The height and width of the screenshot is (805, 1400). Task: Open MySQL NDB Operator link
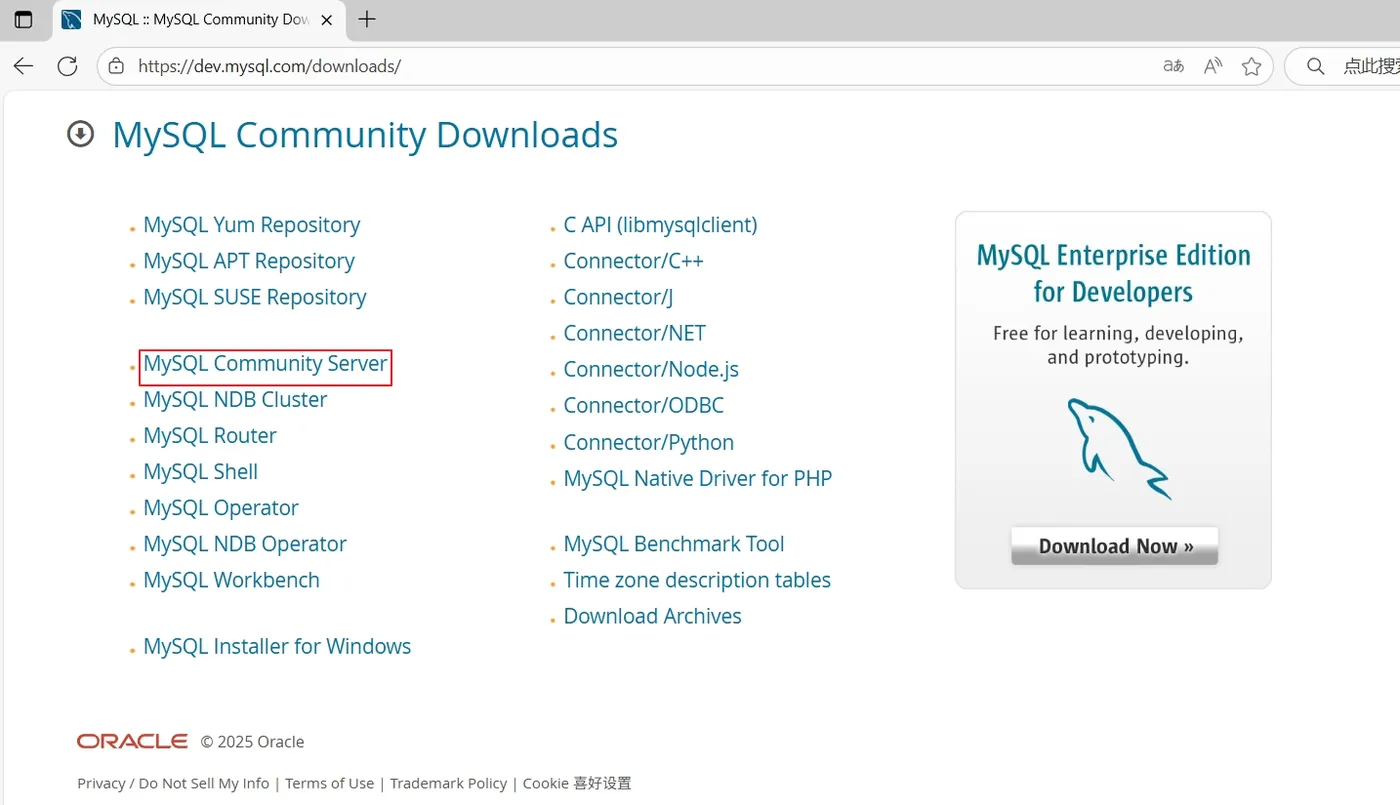pos(245,544)
